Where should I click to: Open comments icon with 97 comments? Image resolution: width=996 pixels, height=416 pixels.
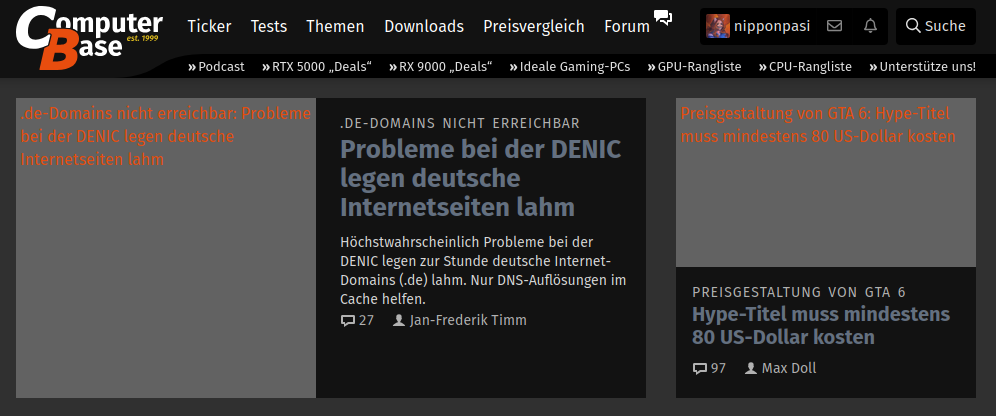pos(699,368)
